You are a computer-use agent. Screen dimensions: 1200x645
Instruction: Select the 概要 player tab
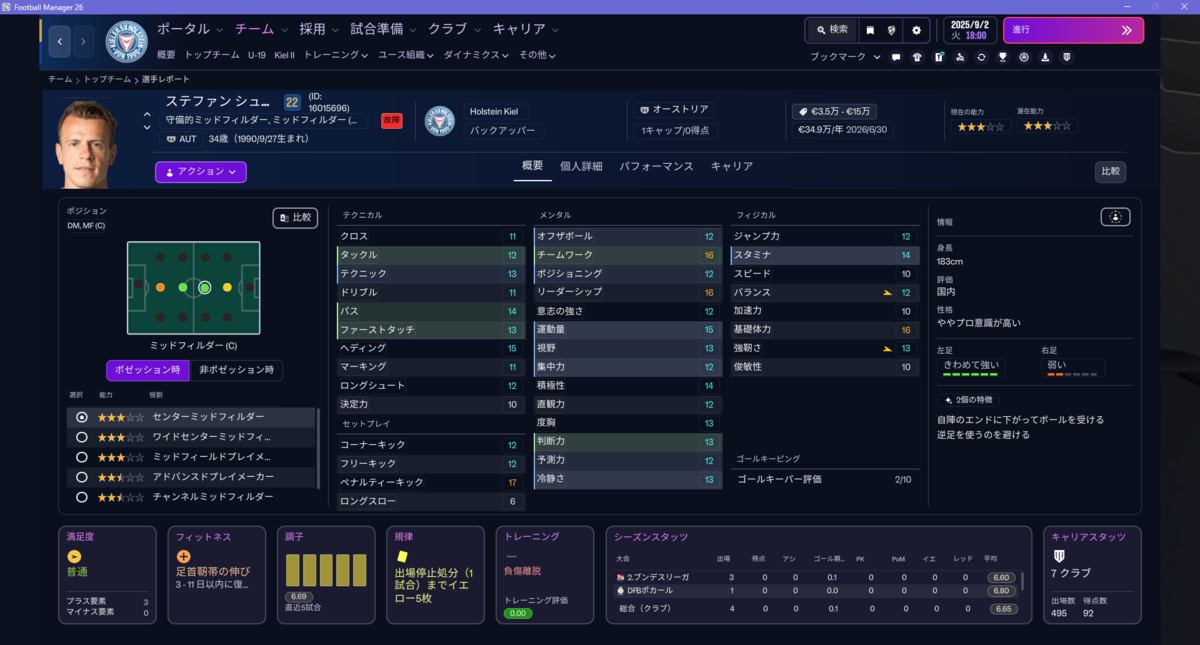coord(533,166)
